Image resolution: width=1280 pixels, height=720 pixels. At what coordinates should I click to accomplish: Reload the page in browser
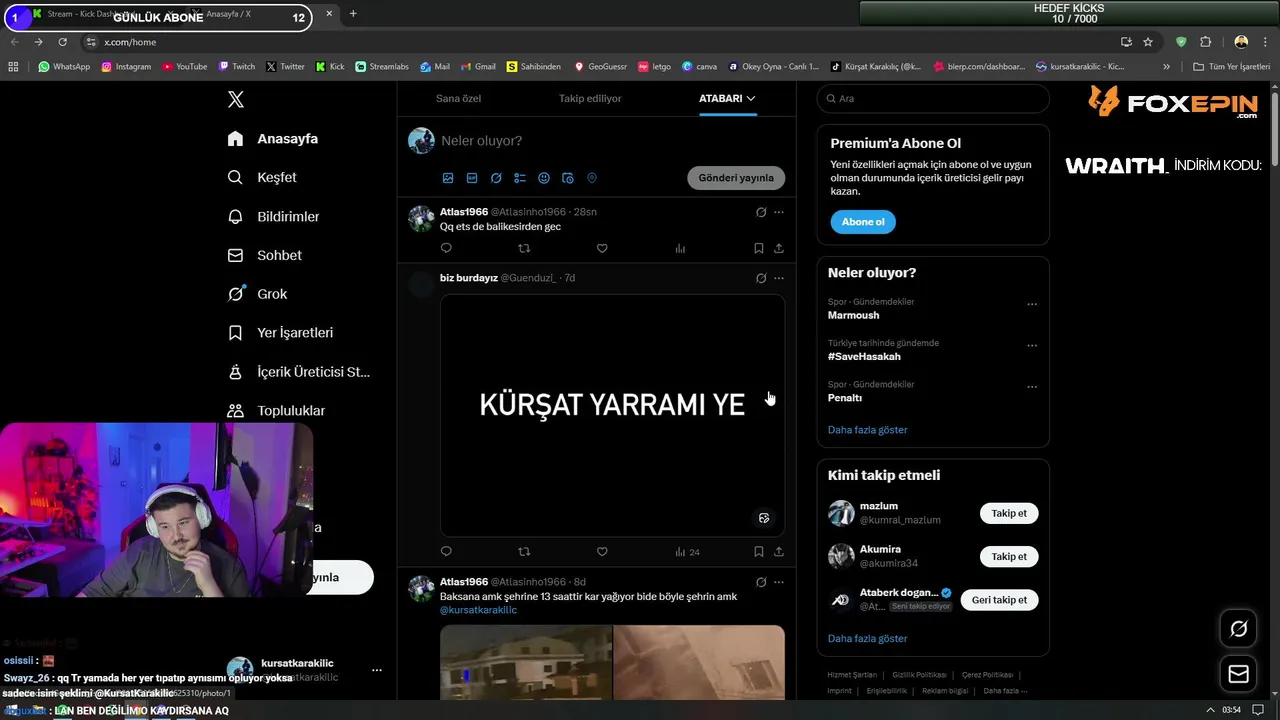(62, 42)
